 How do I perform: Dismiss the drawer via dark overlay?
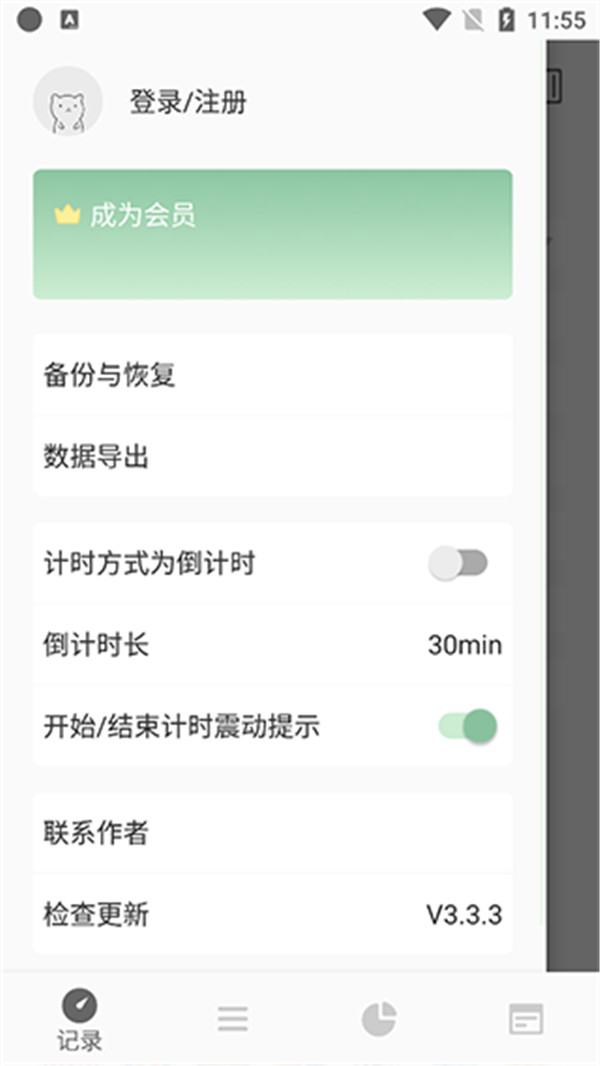[573, 505]
